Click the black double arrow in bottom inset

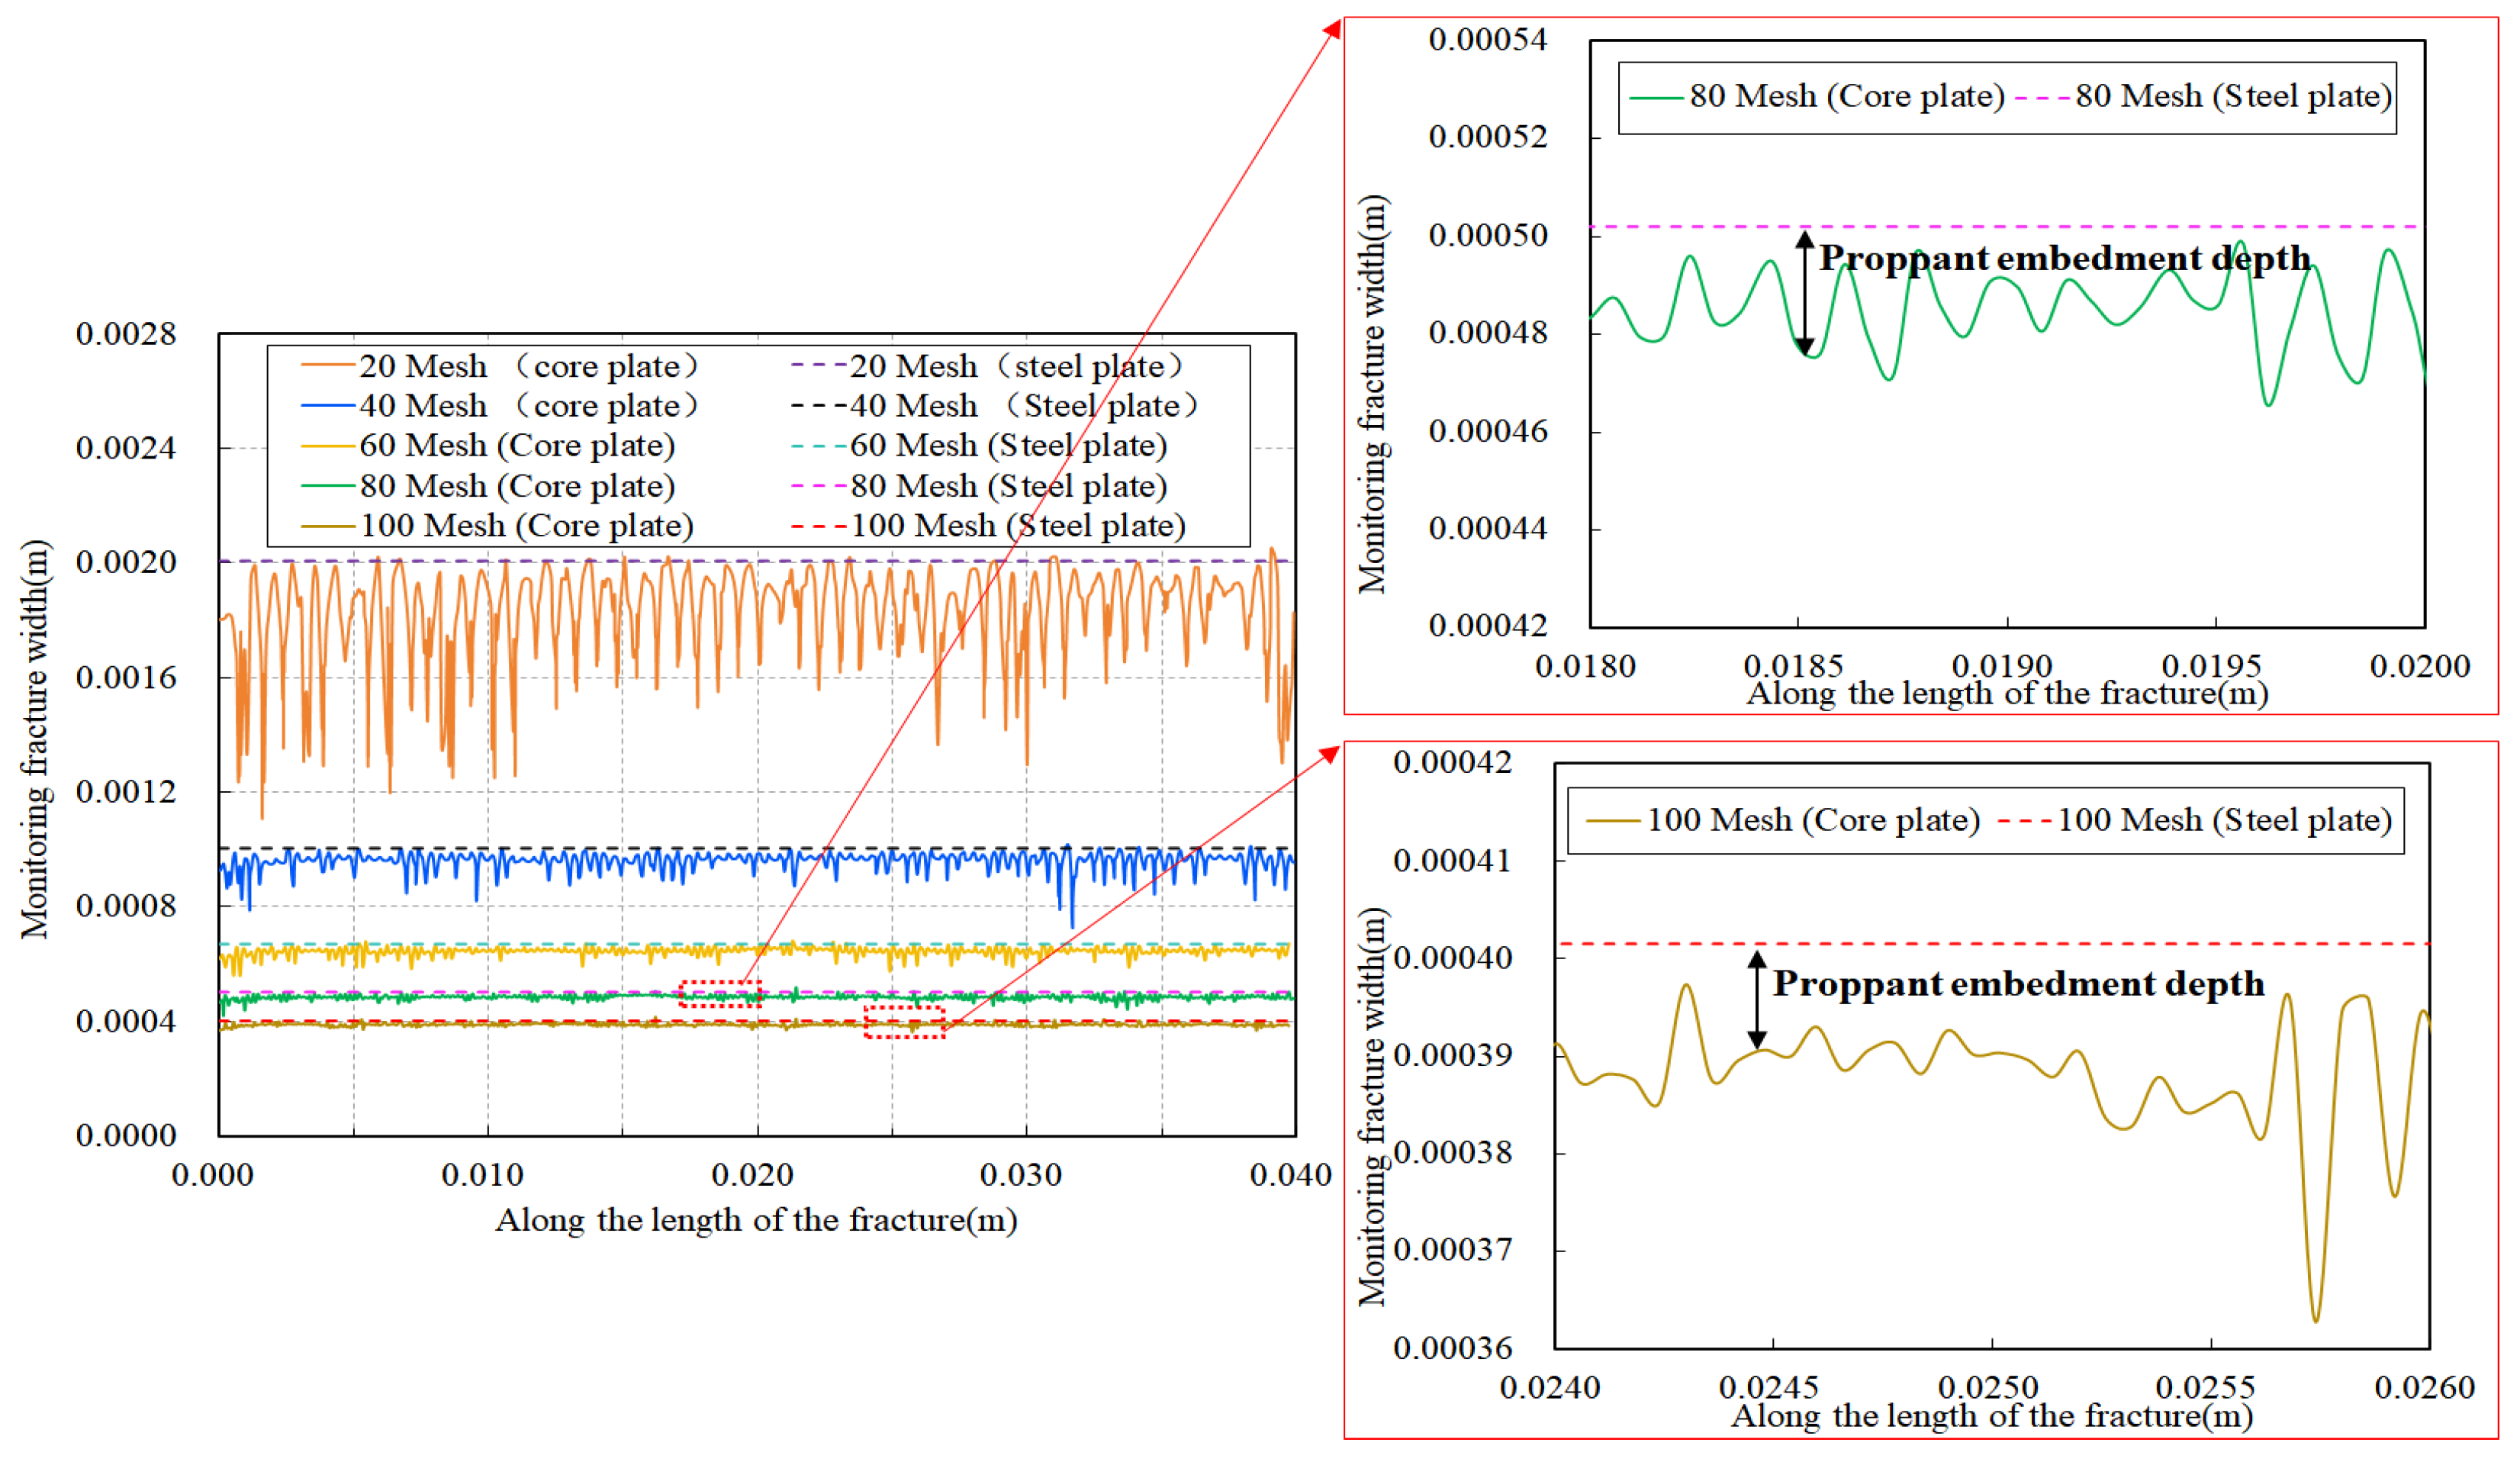click(1757, 999)
